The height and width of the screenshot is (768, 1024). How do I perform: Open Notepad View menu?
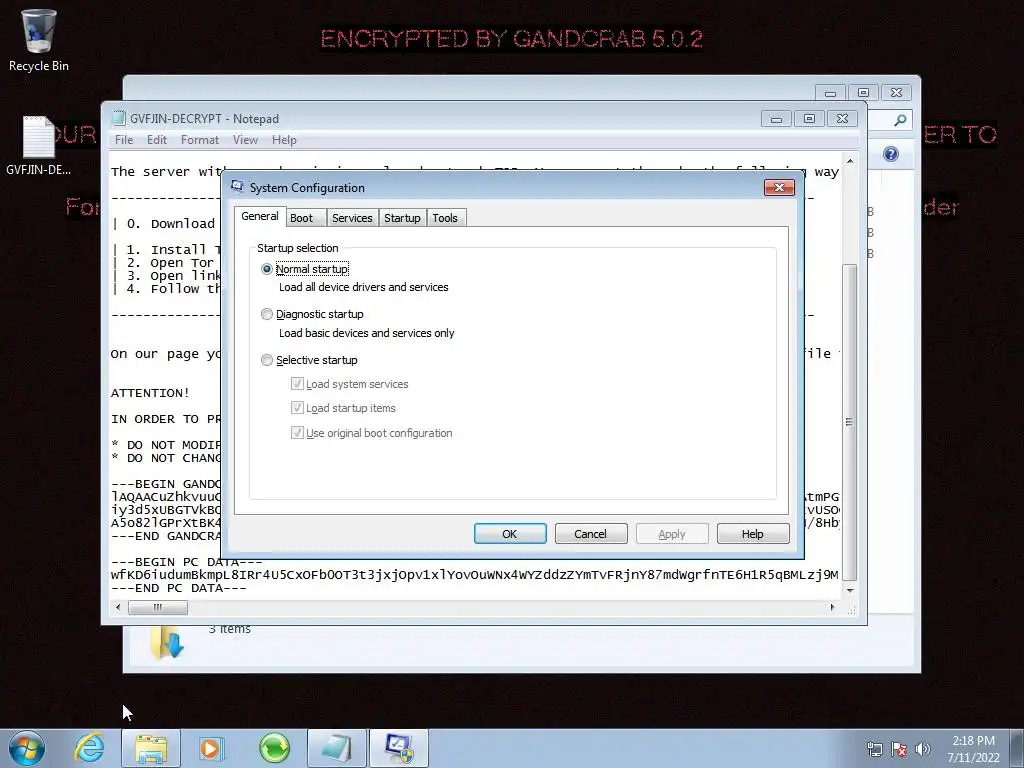tap(245, 140)
